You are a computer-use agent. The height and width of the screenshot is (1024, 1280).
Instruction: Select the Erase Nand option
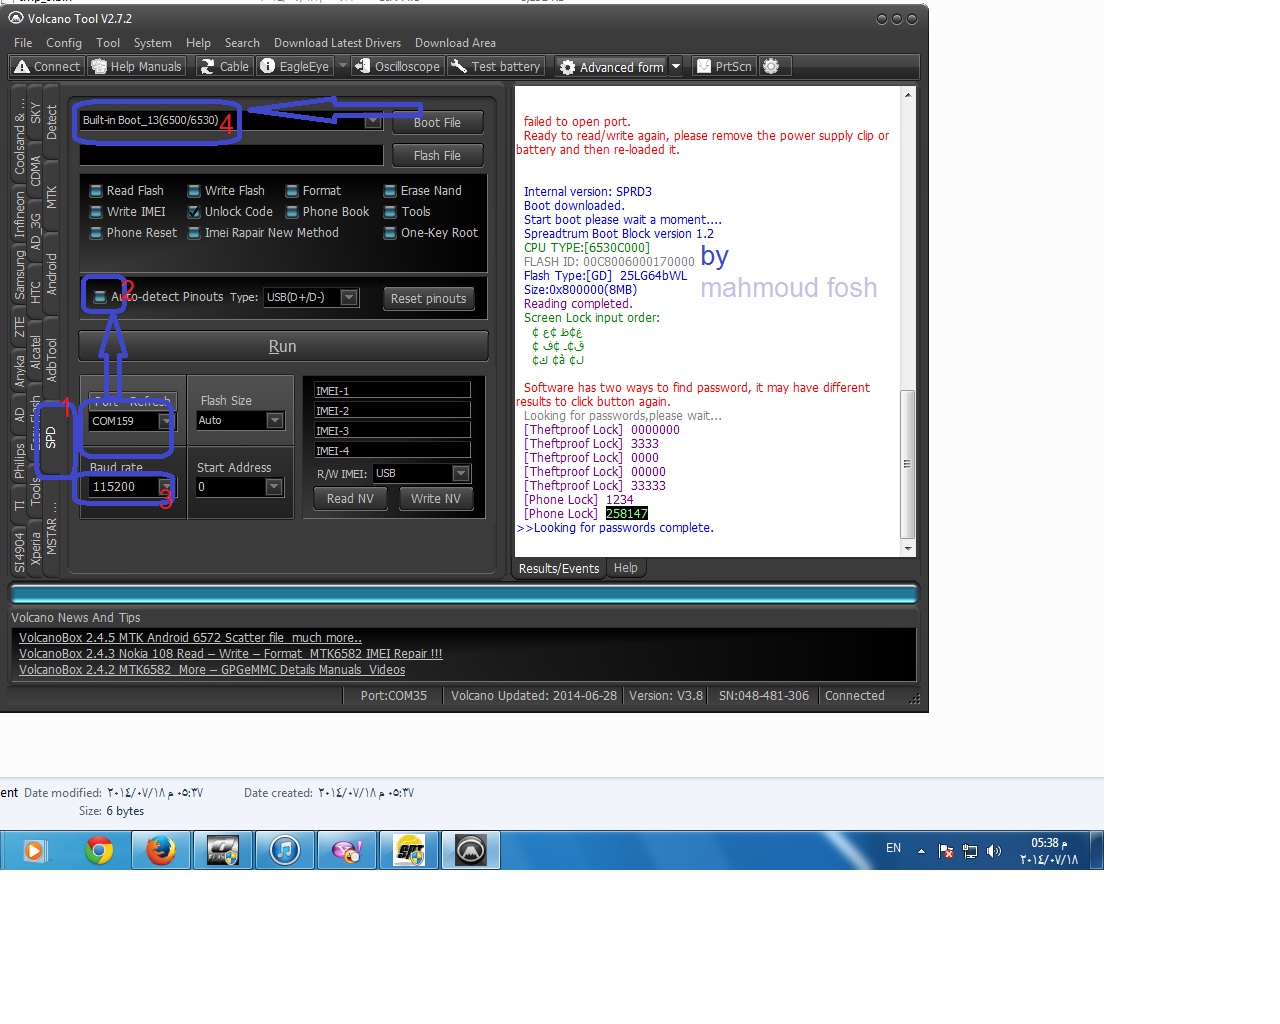(422, 191)
